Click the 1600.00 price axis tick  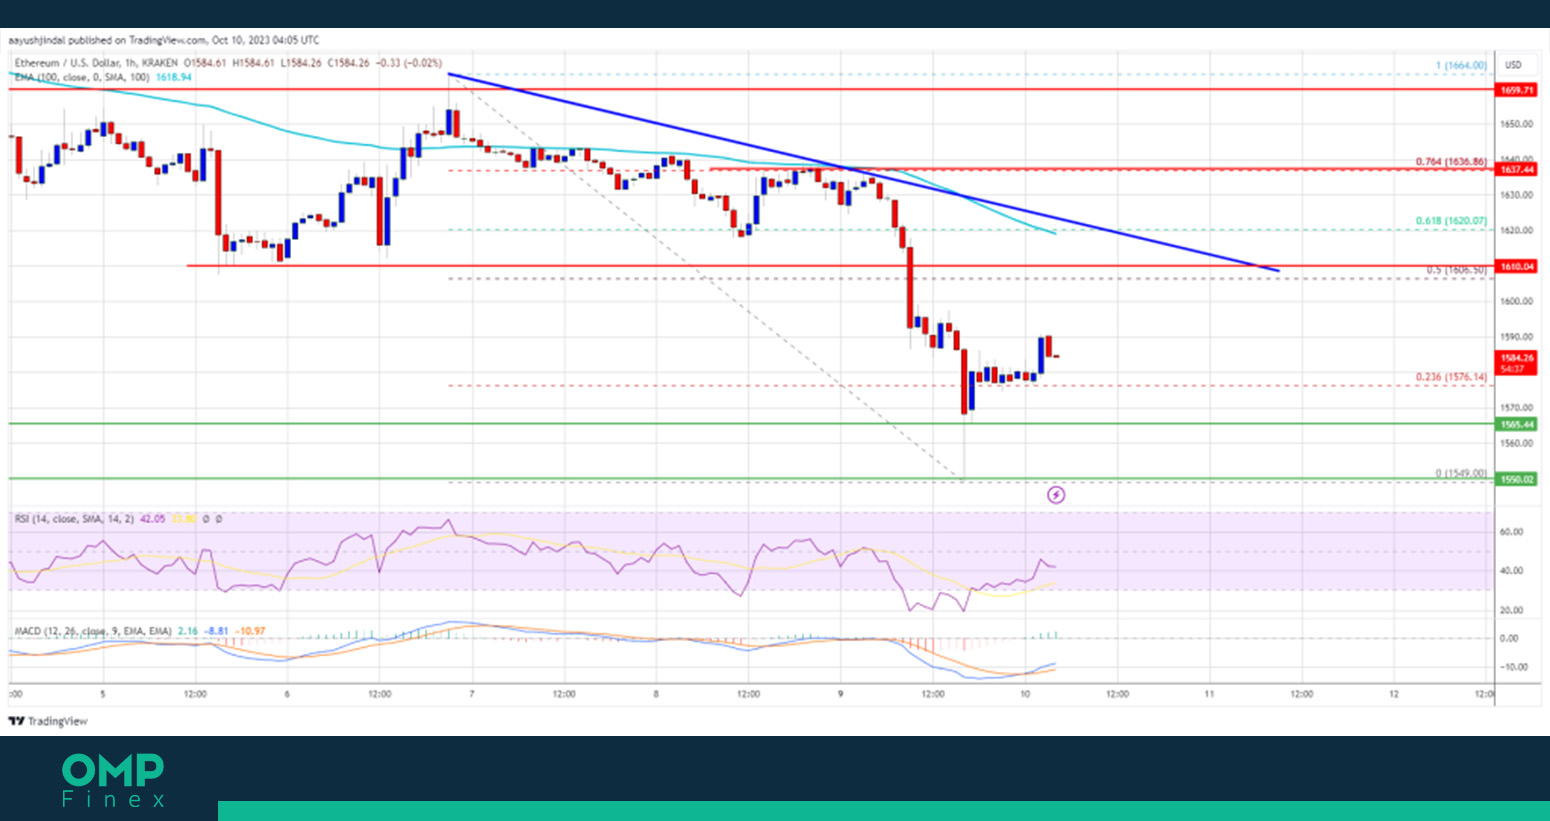pos(1516,301)
